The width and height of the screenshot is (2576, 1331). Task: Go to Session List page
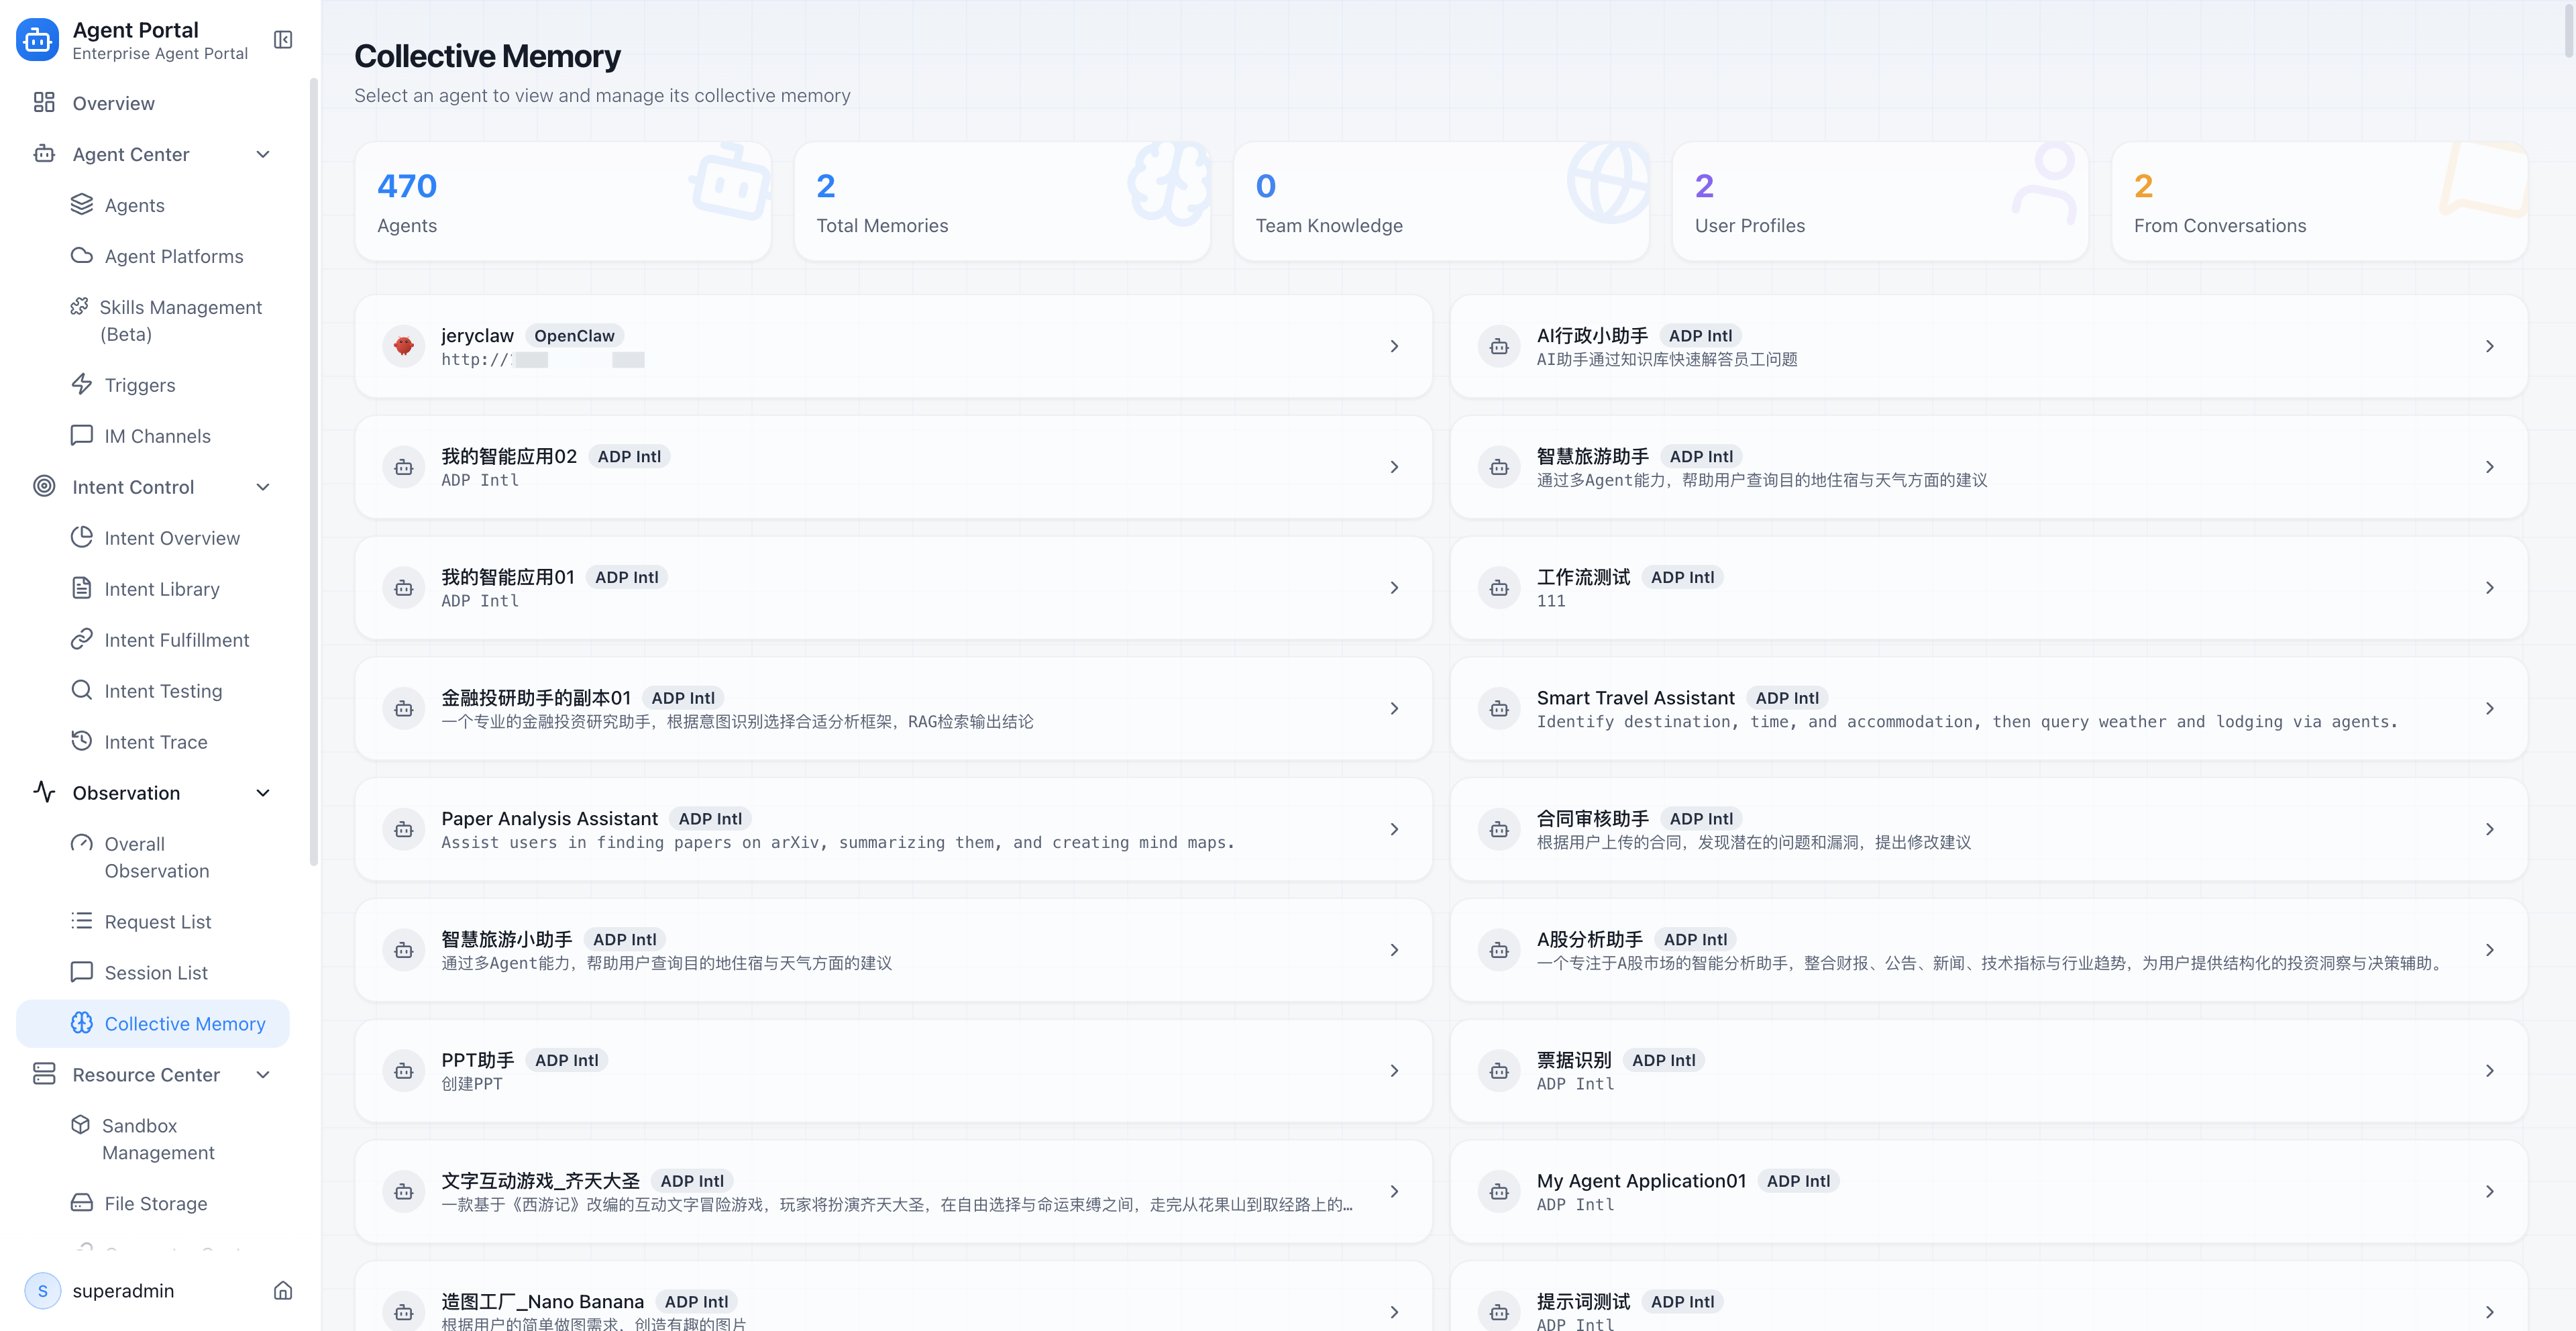pos(156,973)
